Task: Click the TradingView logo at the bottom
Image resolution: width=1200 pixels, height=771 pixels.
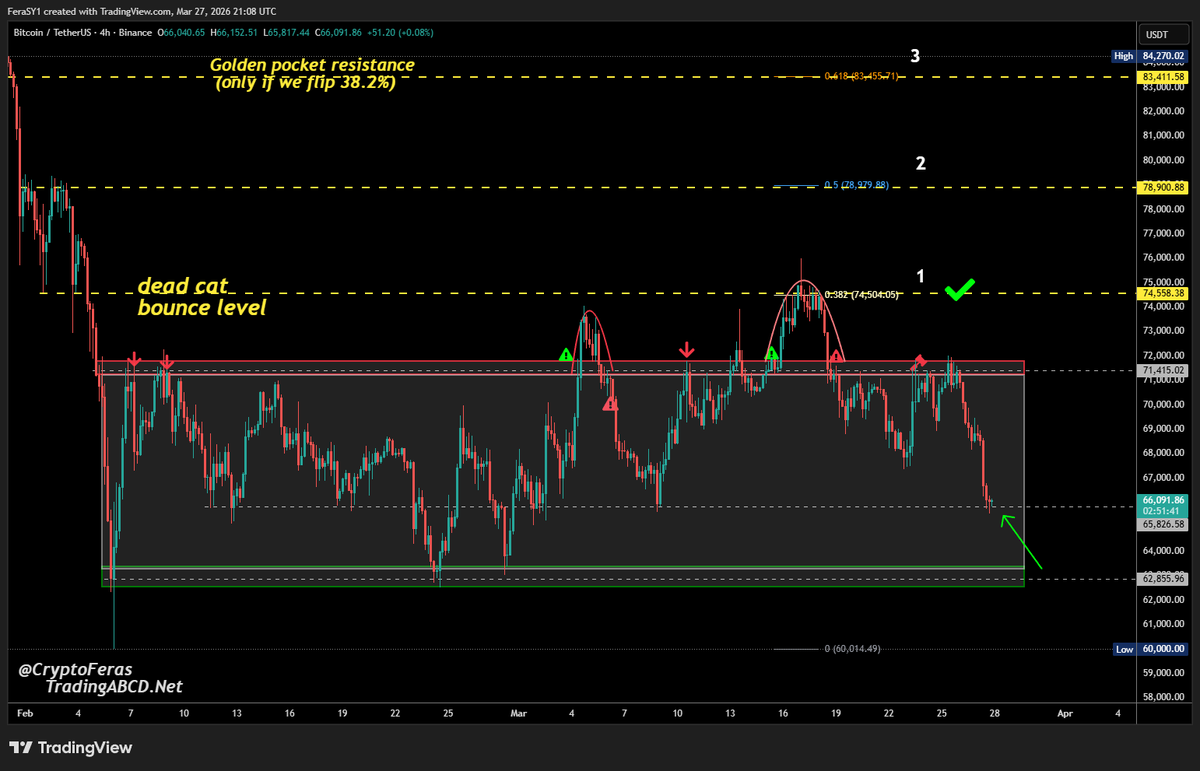Action: (x=70, y=748)
